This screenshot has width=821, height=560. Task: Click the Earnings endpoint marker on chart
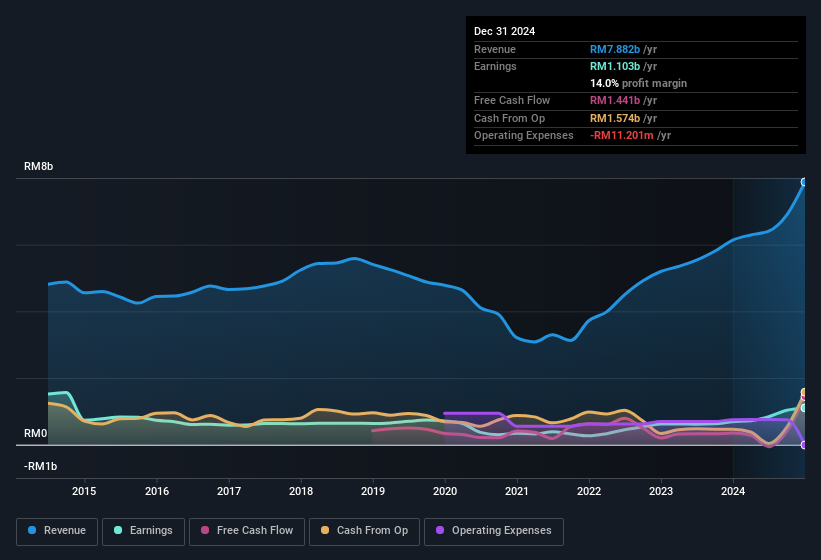(804, 408)
